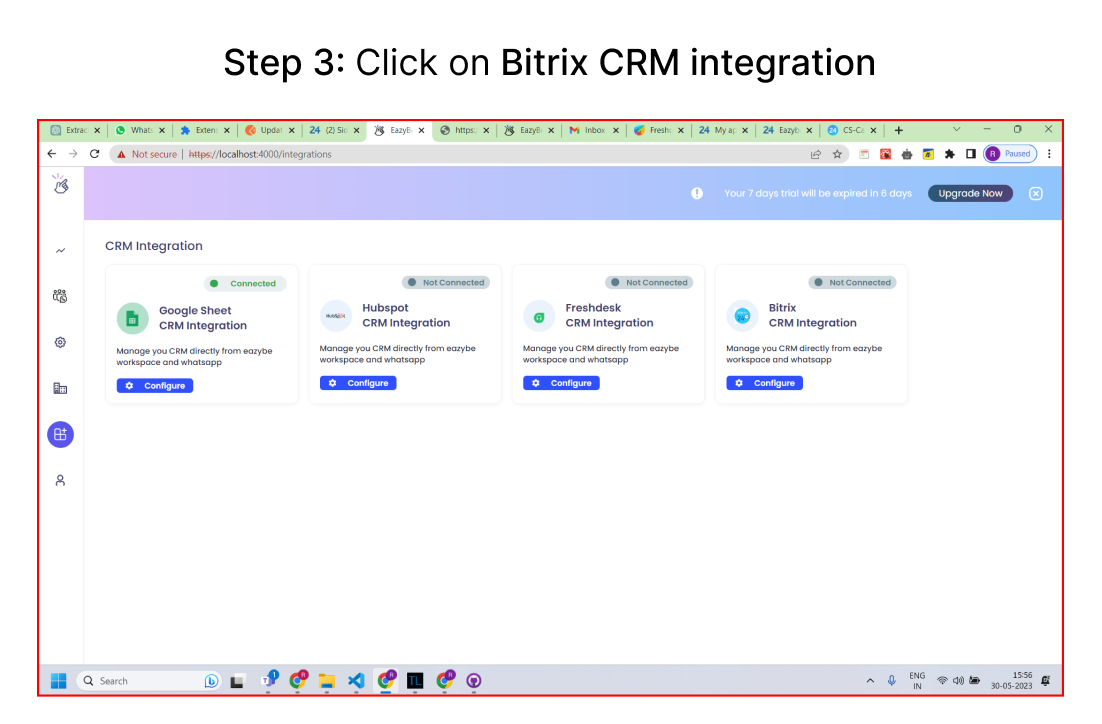Open the user profile sidebar icon
Image resolution: width=1102 pixels, height=724 pixels.
[x=60, y=480]
